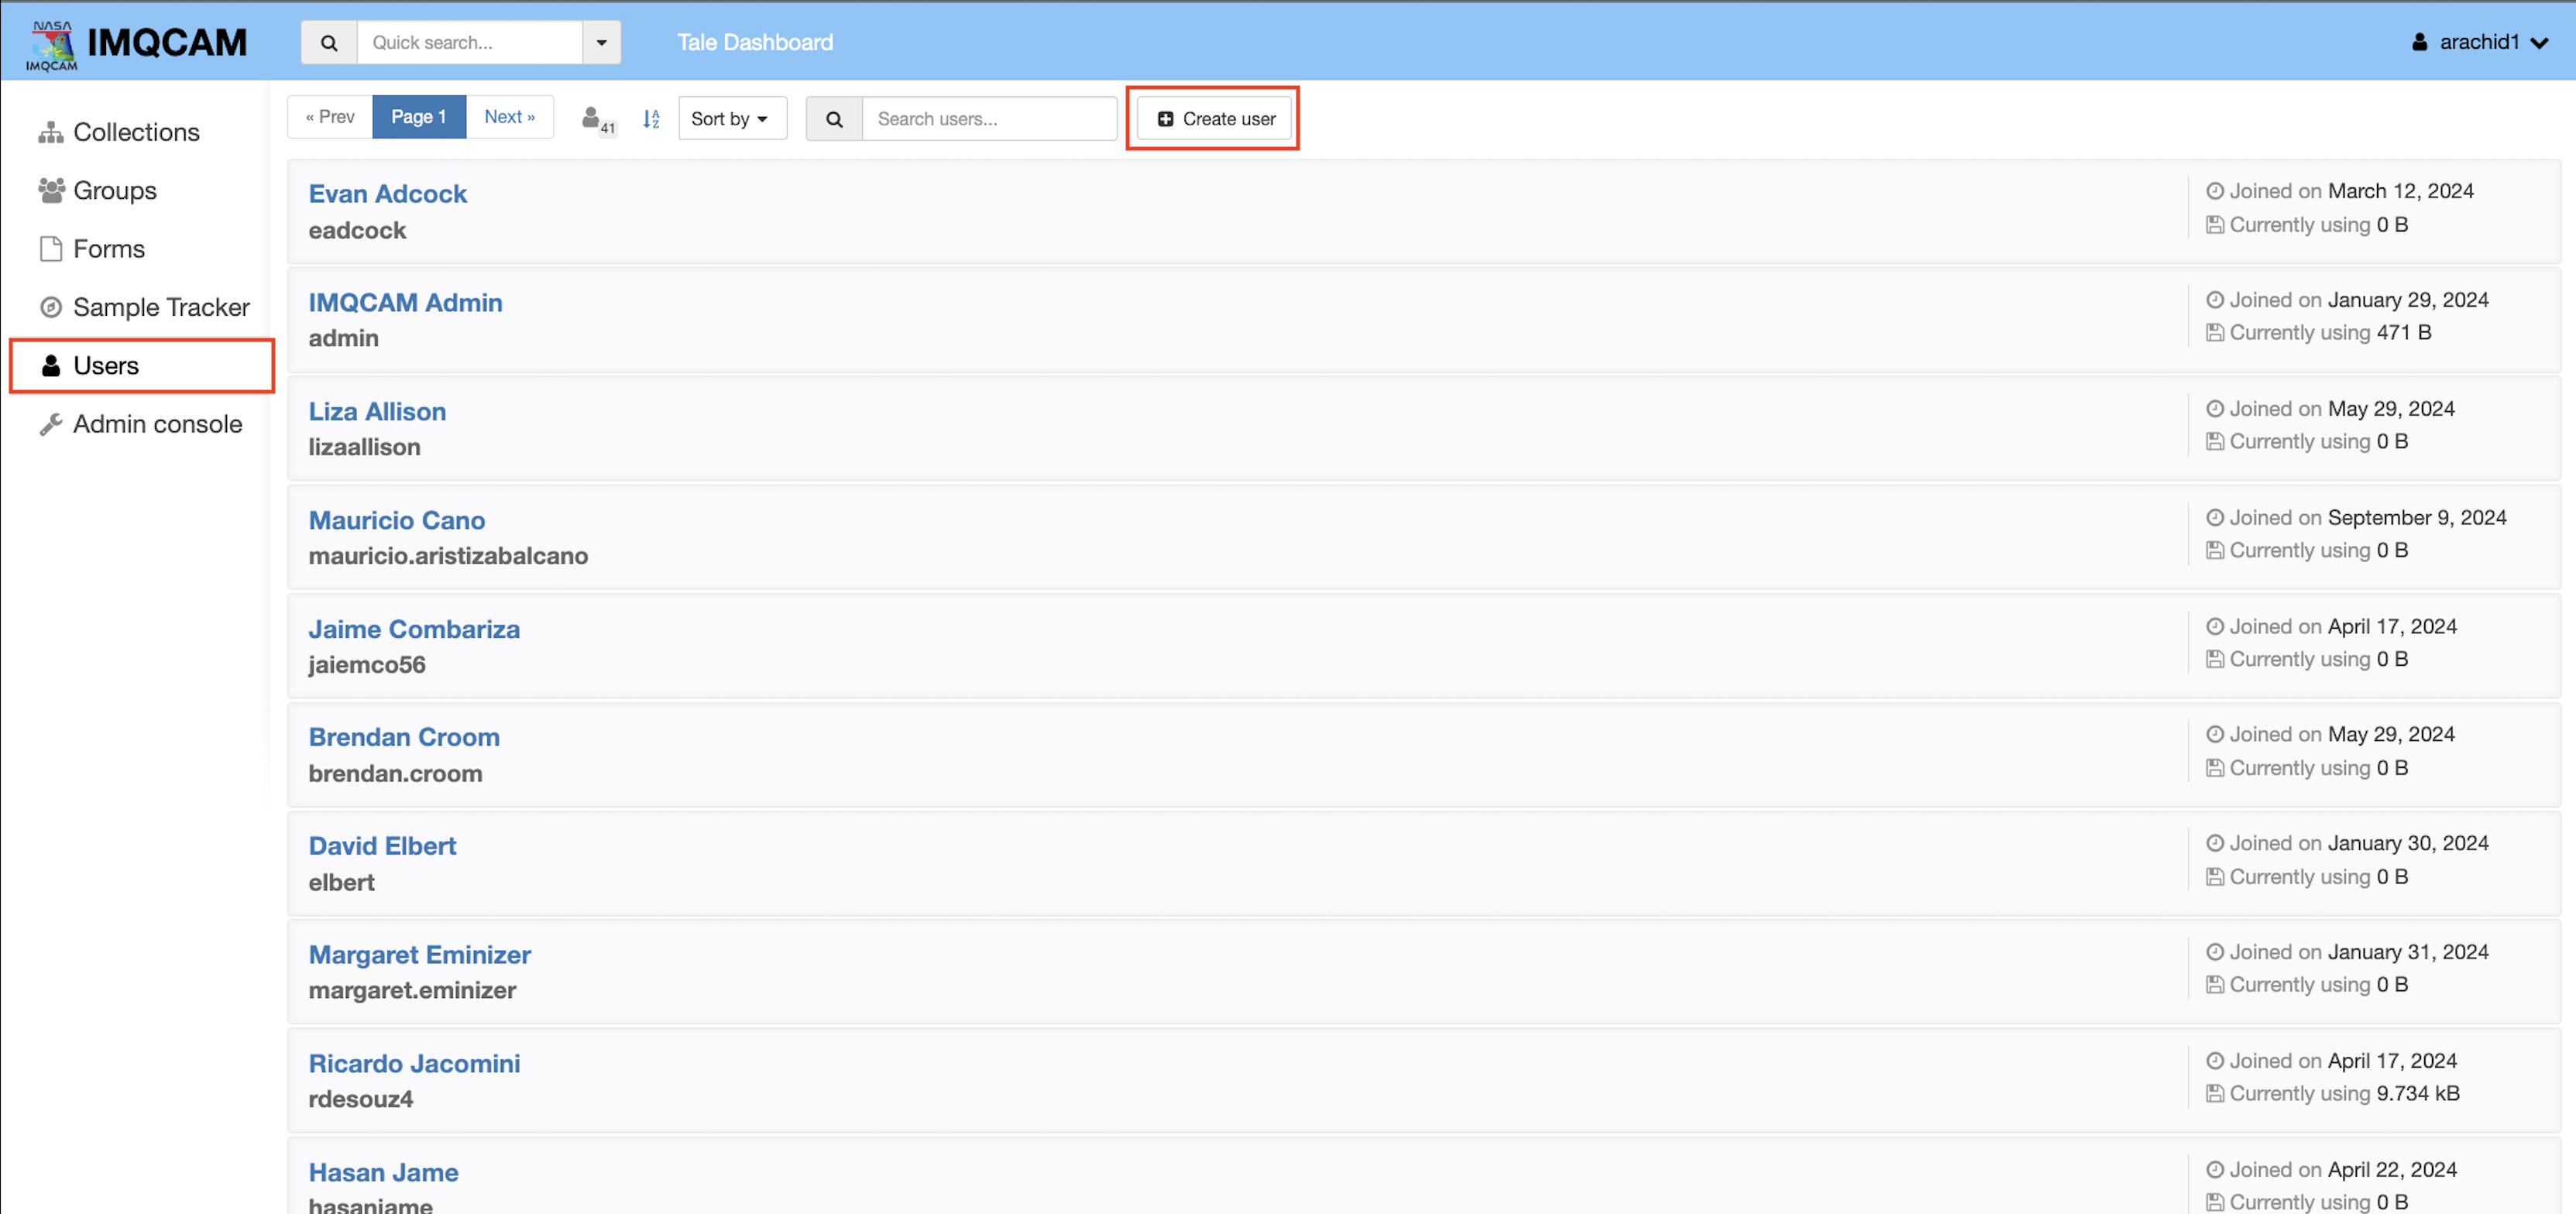The width and height of the screenshot is (2576, 1214).
Task: Click the Groups people icon
Action: (x=51, y=190)
